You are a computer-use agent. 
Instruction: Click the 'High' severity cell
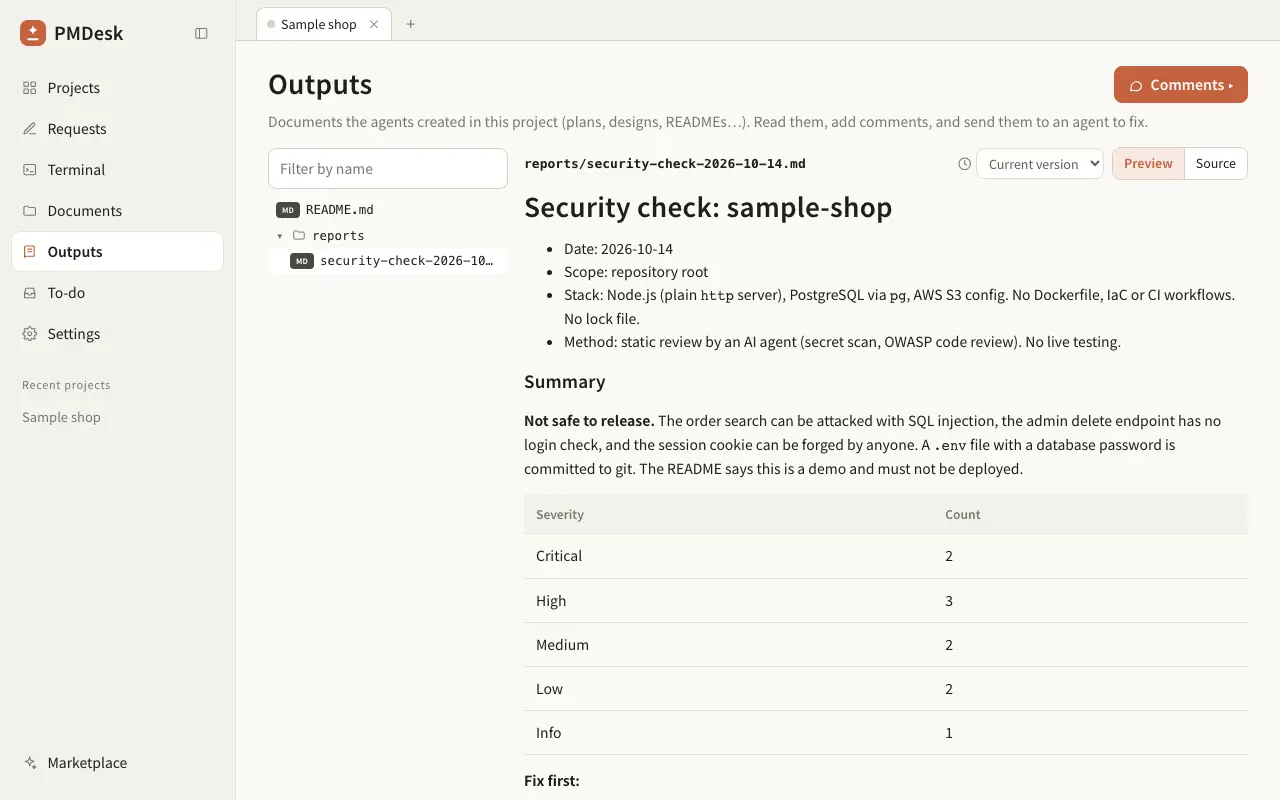[551, 601]
